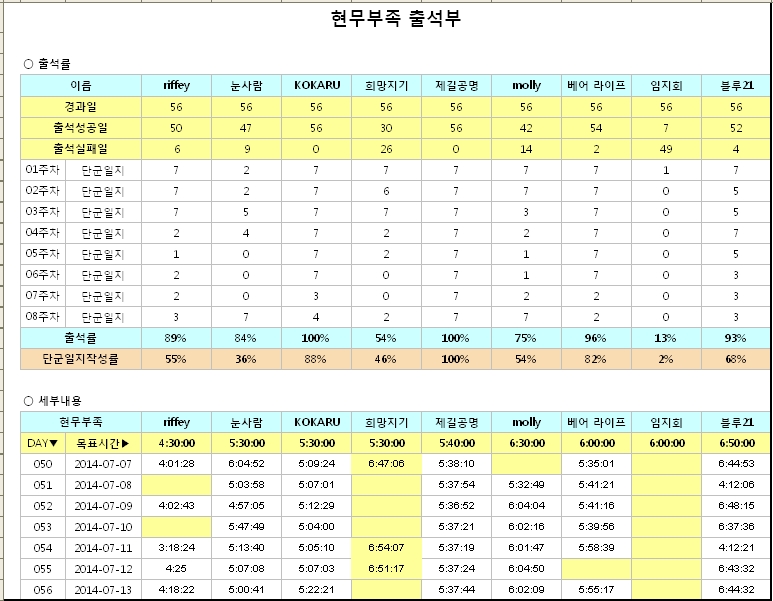The image size is (773, 601).
Task: Click KOKARU header in the top attendance table
Action: pos(317,85)
